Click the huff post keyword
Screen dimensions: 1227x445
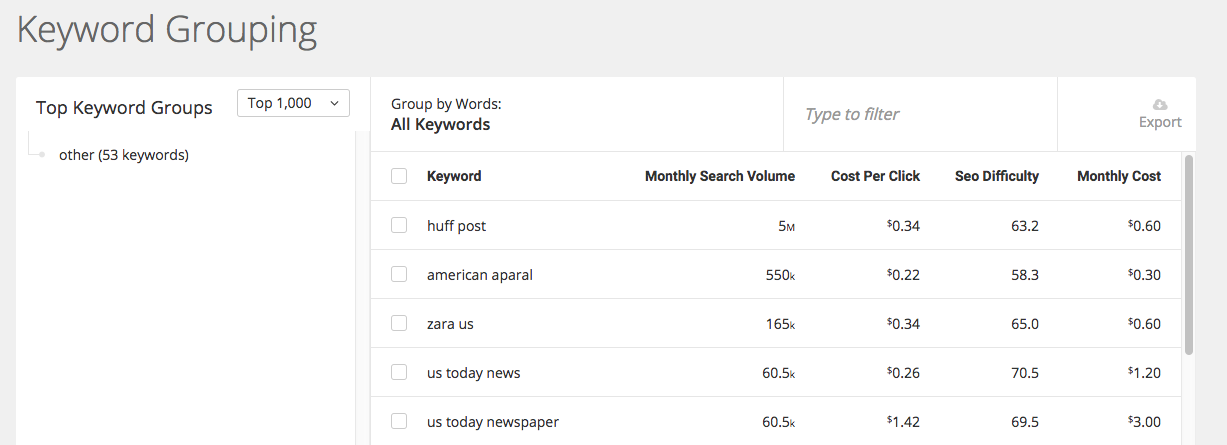[x=456, y=226]
